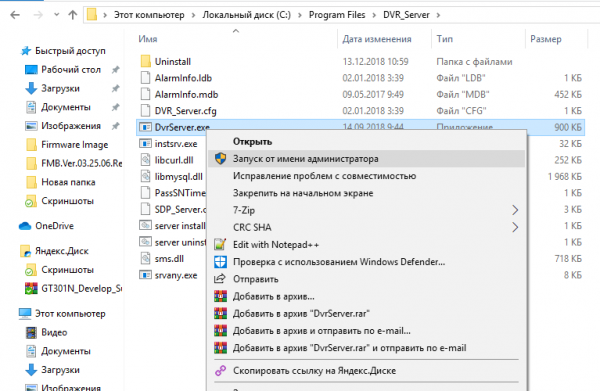This screenshot has height=391, width=600.
Task: Open Видео under Этот компьютер
Action: pos(54,332)
